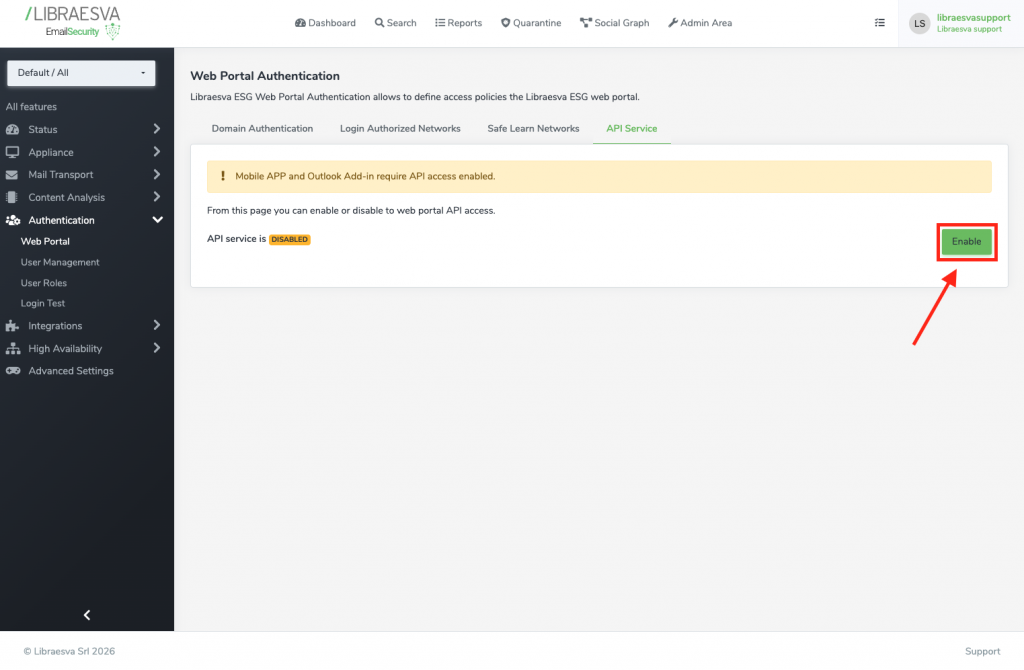Viewport: 1024px width, 670px height.
Task: Click the Social Graph network icon
Action: [586, 23]
